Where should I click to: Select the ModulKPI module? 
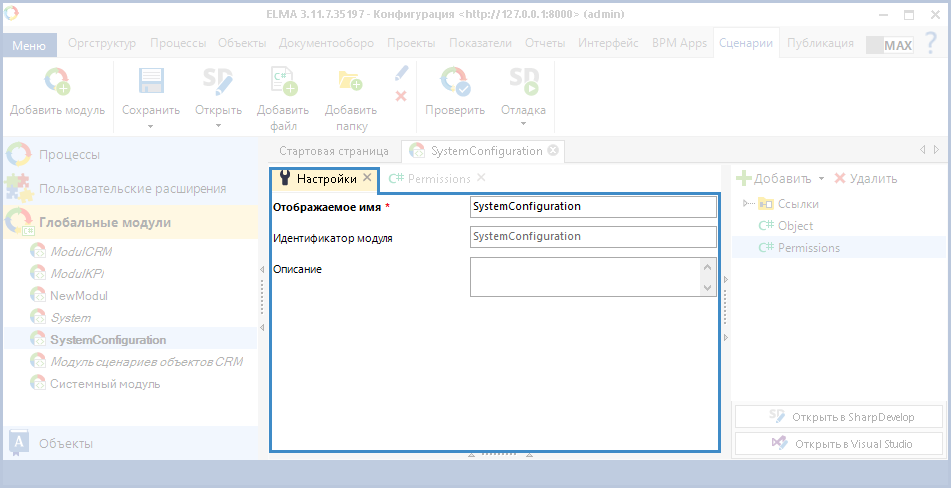pos(77,273)
